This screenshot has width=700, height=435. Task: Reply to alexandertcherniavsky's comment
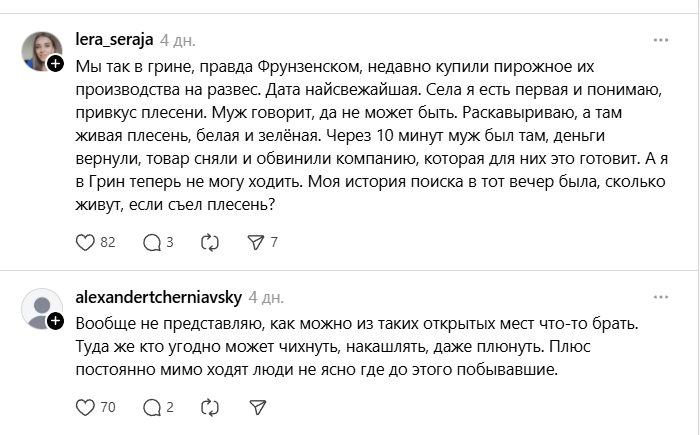(152, 407)
